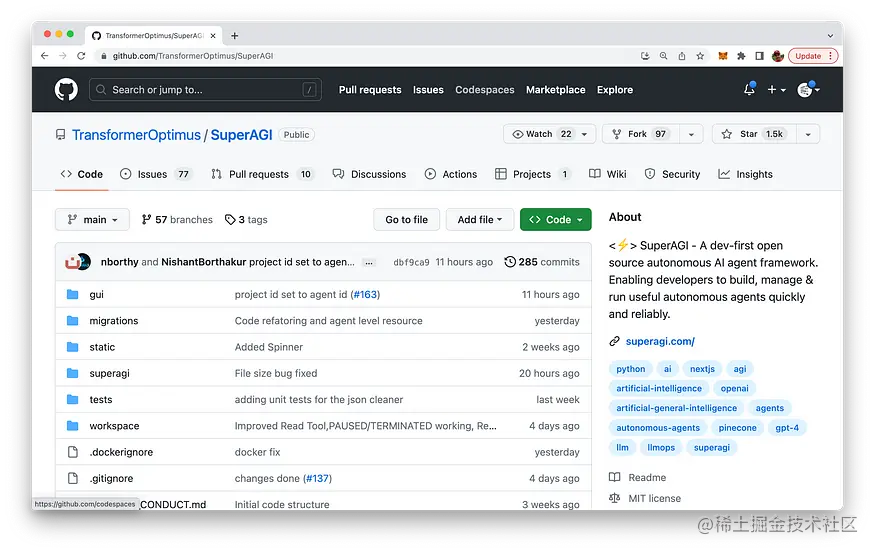The width and height of the screenshot is (875, 552).
Task: Open the gui folder
Action: 97,295
